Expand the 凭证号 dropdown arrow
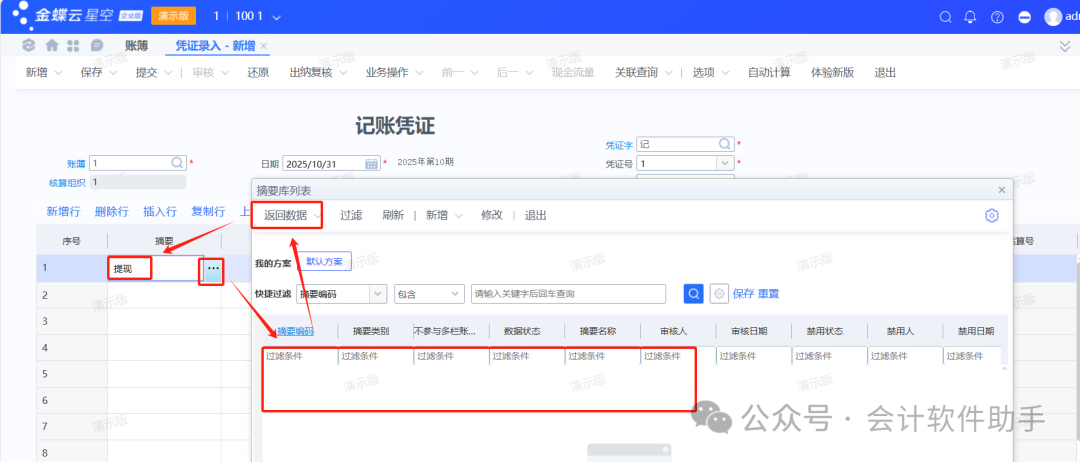 click(724, 163)
